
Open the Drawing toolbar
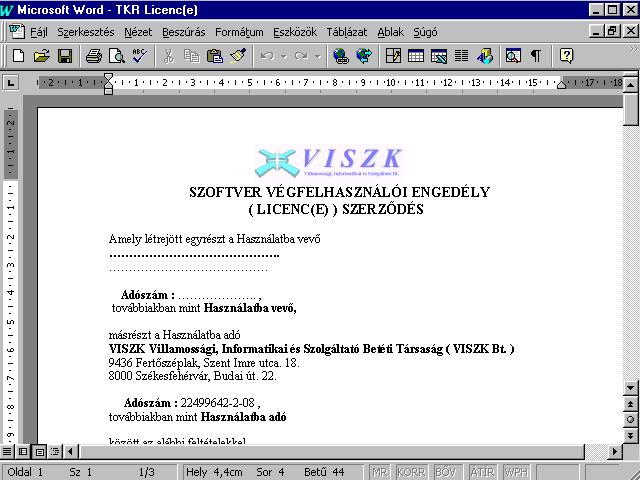click(x=485, y=56)
